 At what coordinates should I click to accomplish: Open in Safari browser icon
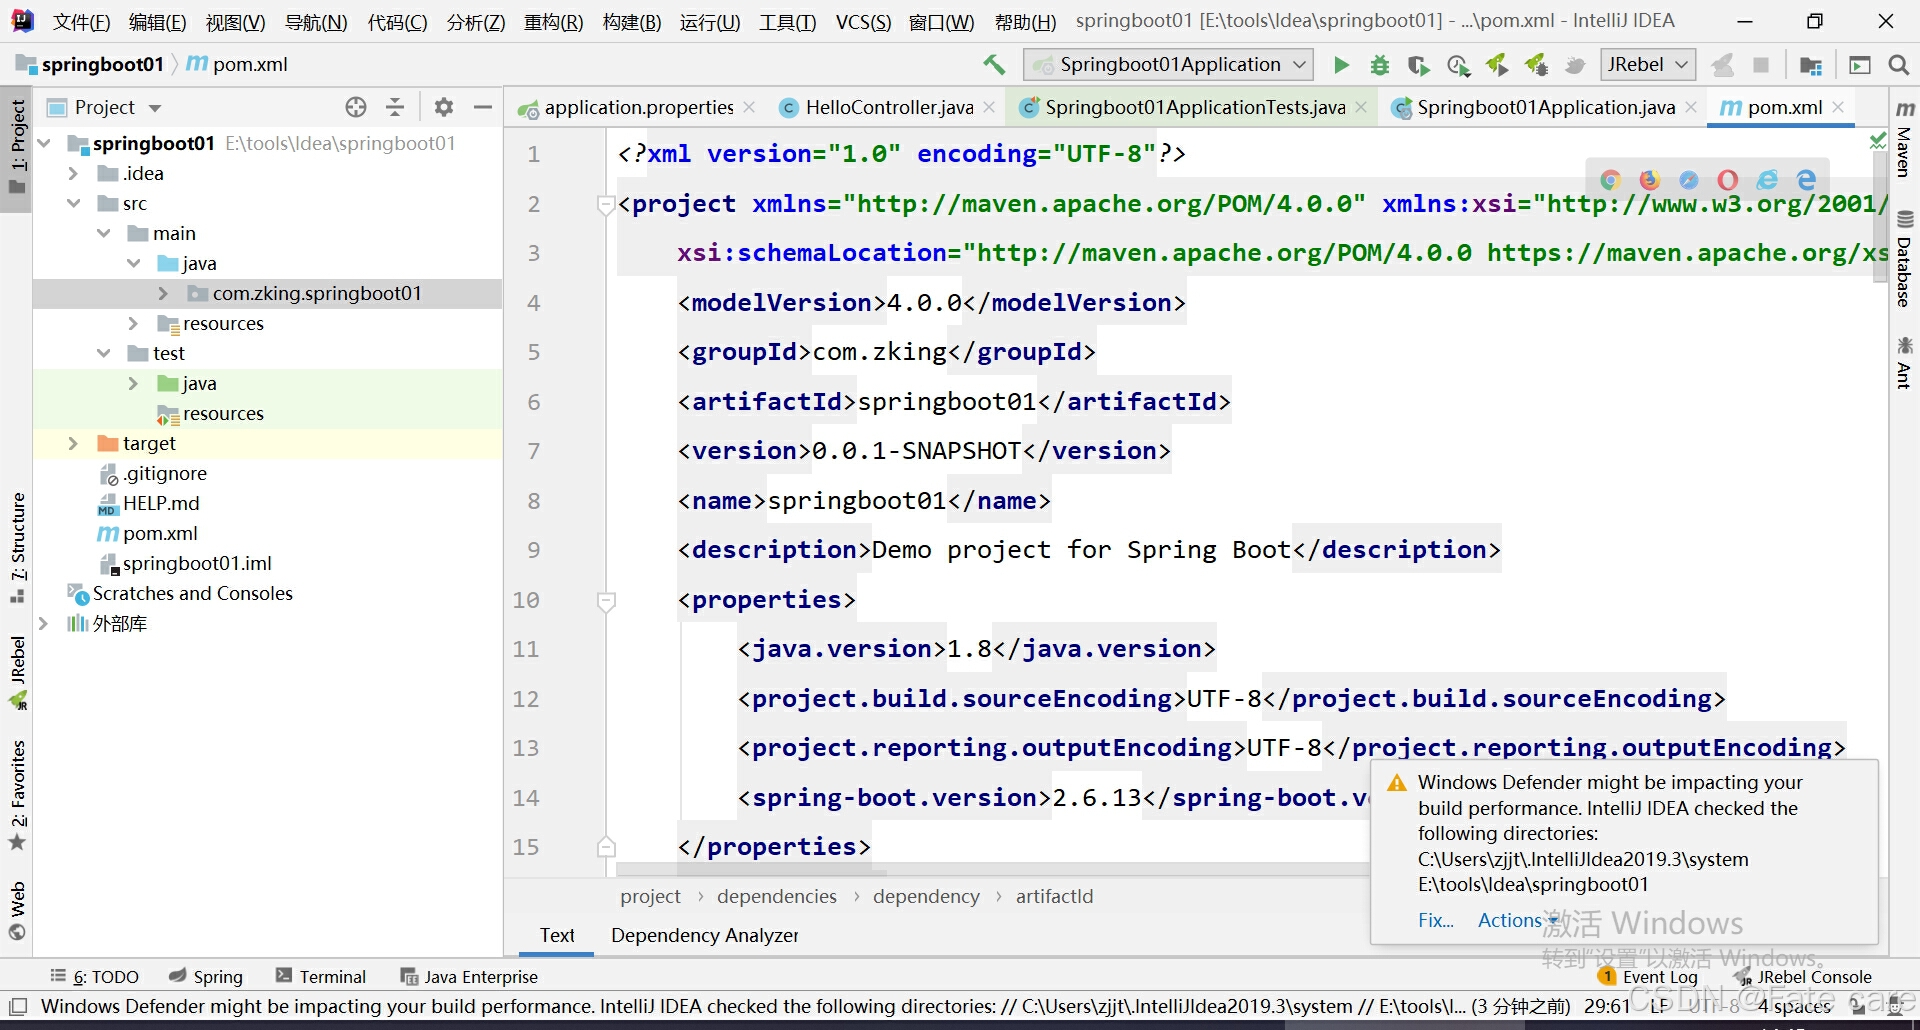click(x=1689, y=180)
